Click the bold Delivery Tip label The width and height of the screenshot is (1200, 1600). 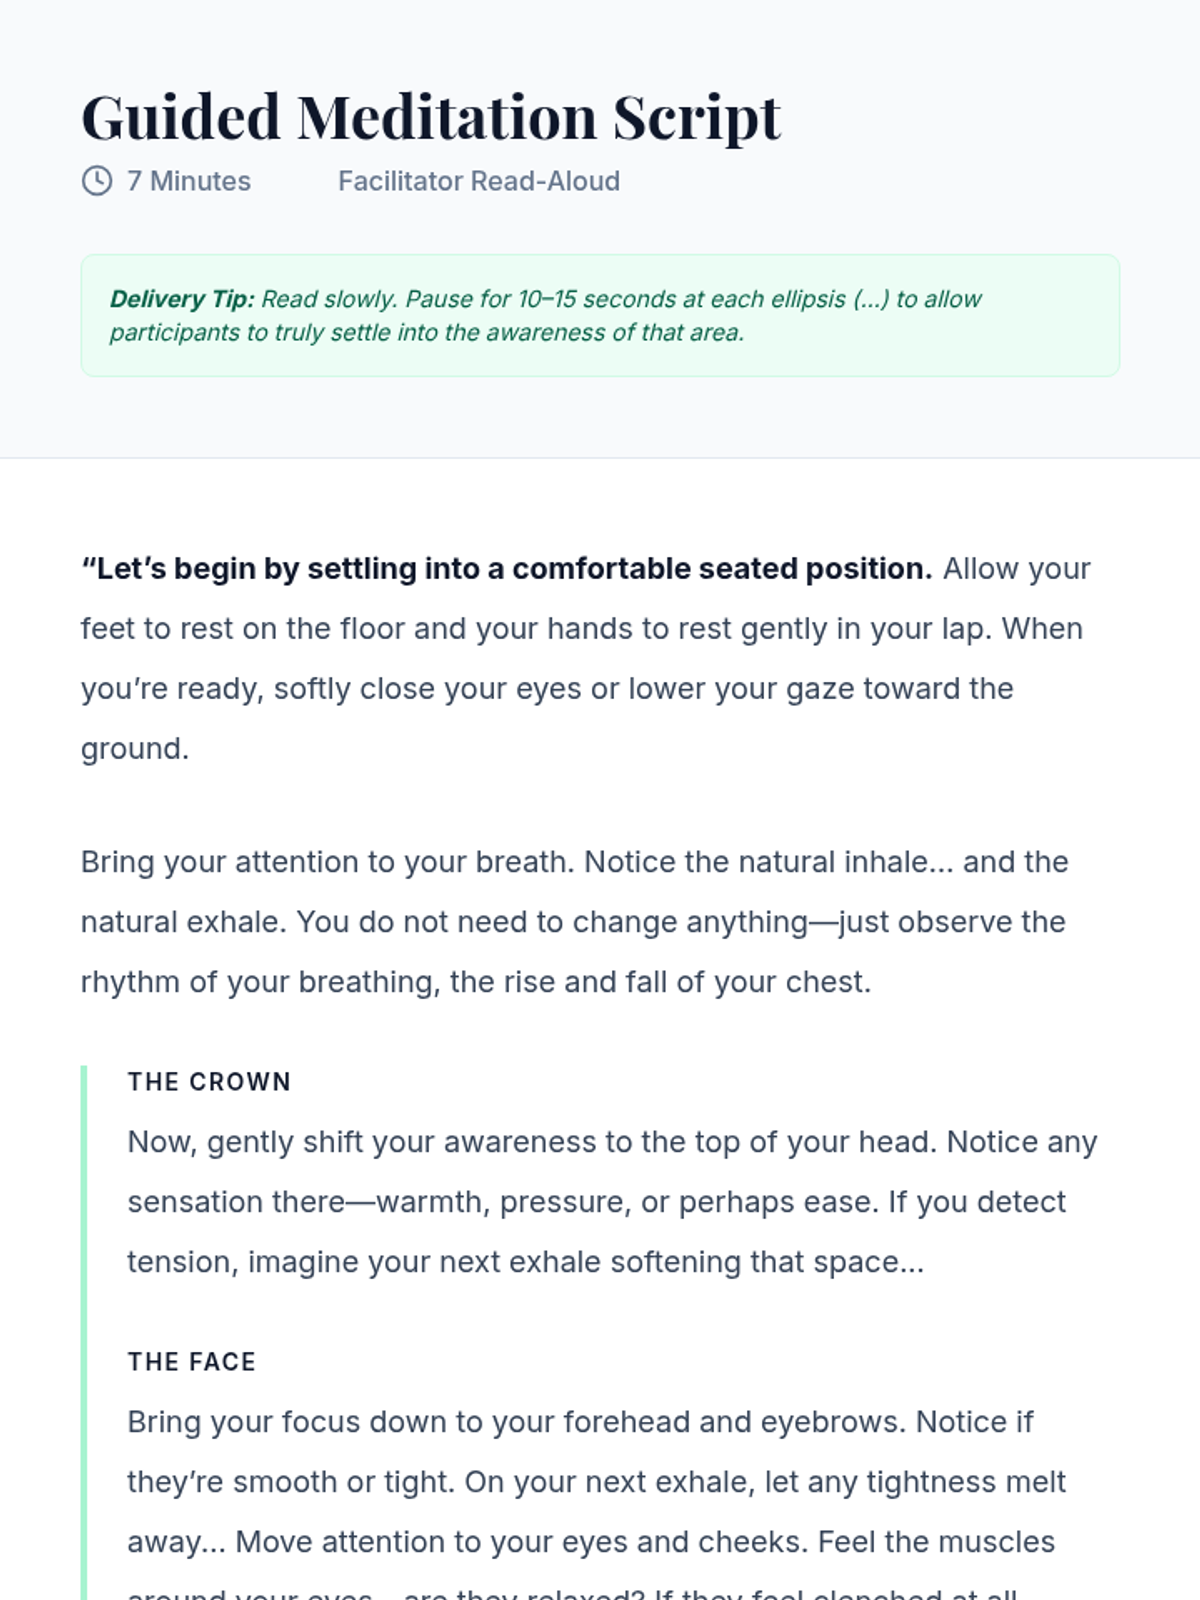pos(182,299)
